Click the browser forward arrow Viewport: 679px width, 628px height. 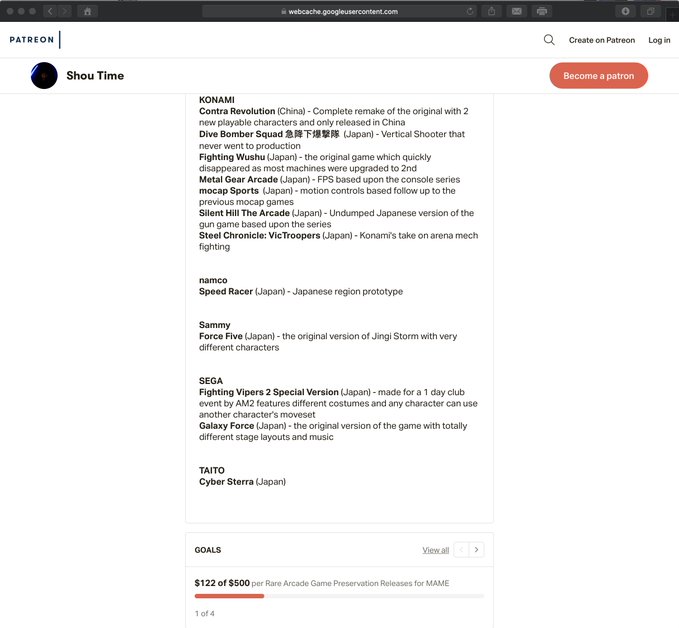click(65, 11)
